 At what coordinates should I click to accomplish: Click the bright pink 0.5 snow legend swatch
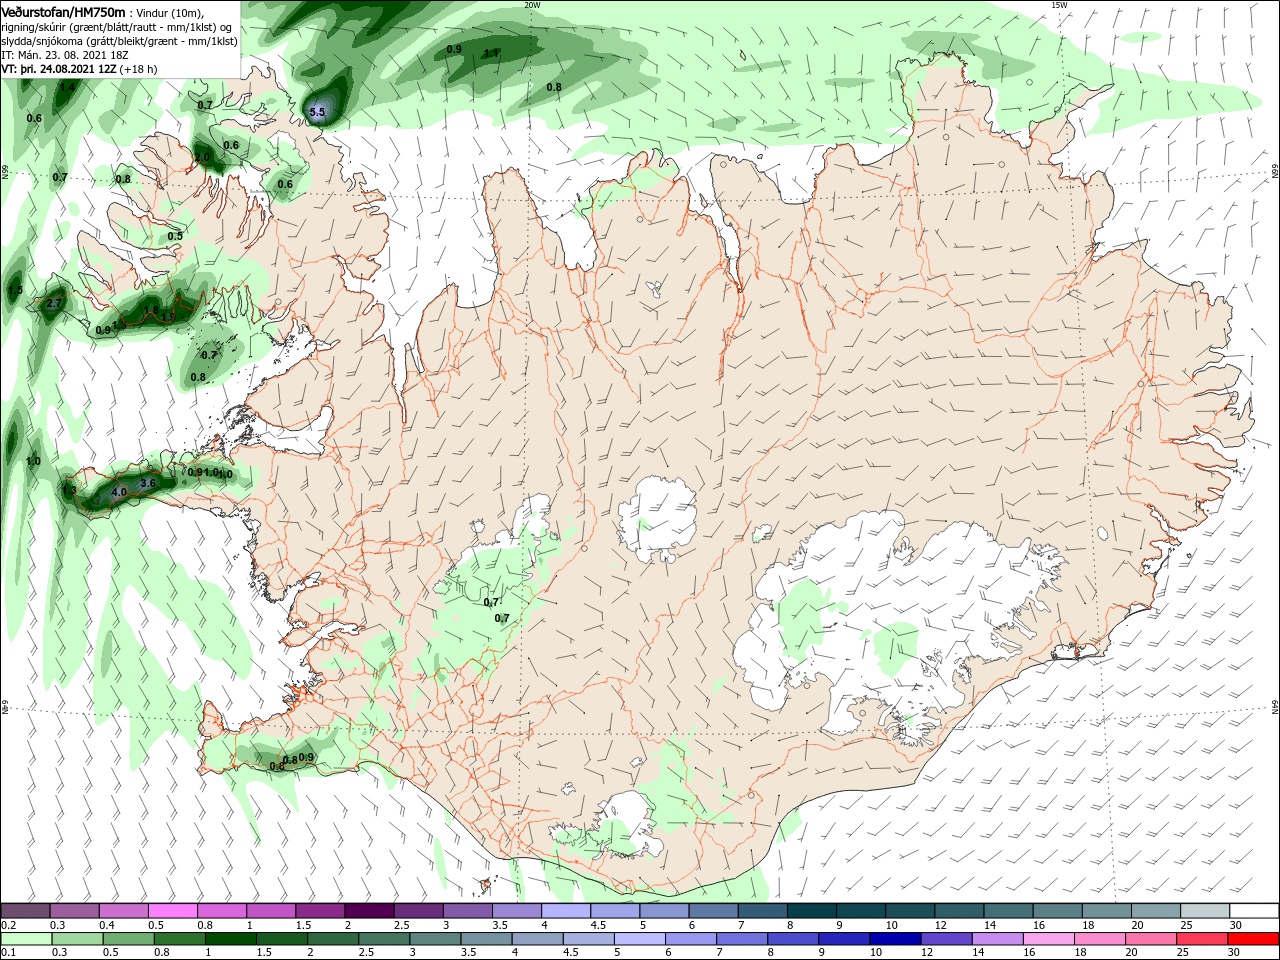172,911
